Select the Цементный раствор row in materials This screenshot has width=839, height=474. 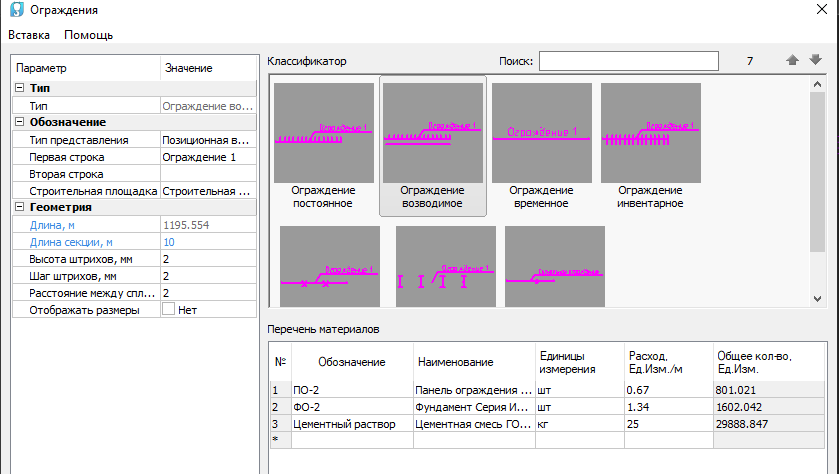coord(350,424)
